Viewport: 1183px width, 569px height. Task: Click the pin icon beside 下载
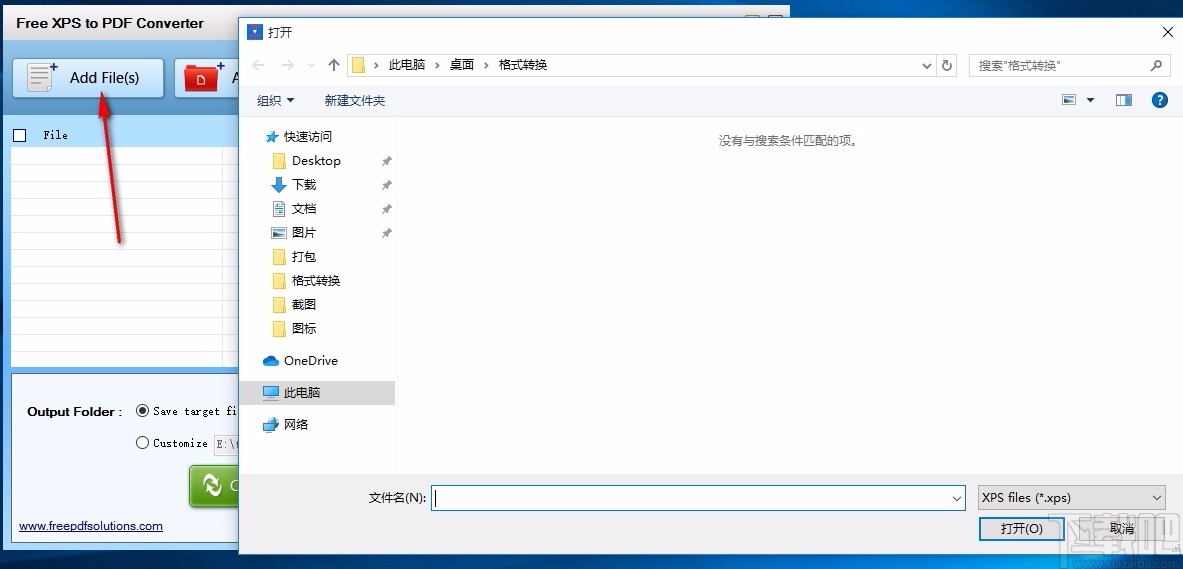click(x=386, y=185)
